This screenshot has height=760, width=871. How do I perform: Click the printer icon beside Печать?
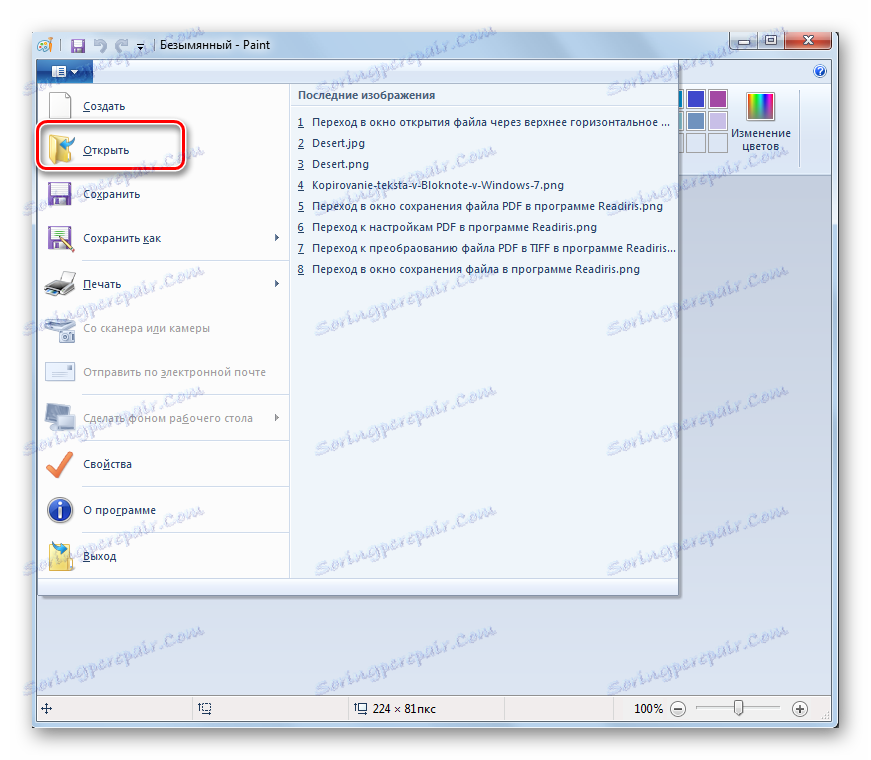pos(59,283)
